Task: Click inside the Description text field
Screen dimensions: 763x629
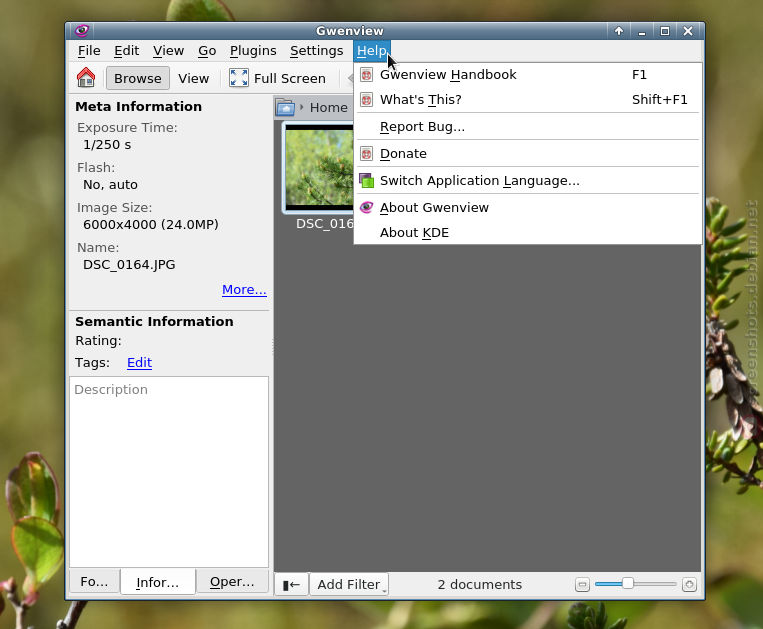Action: [x=169, y=471]
